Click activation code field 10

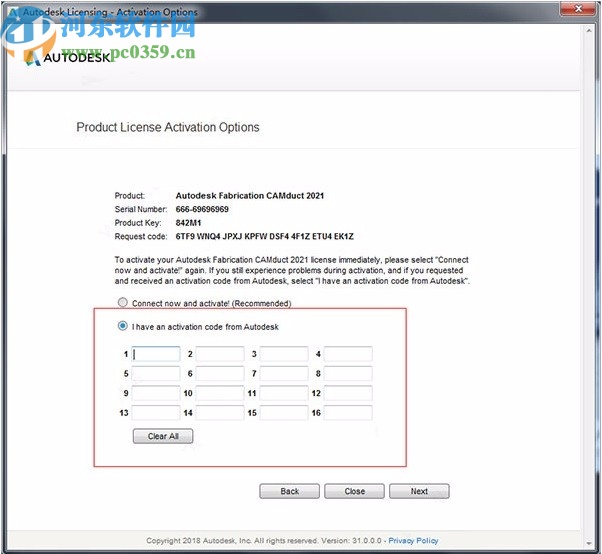tap(220, 393)
